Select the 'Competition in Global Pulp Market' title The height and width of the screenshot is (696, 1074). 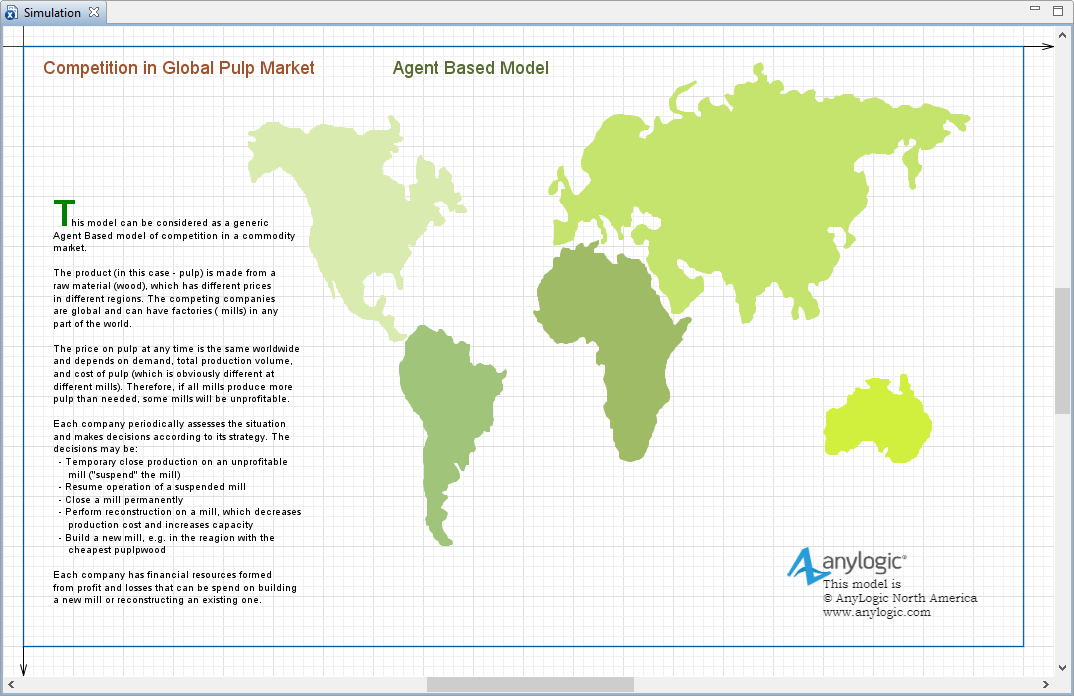(179, 68)
